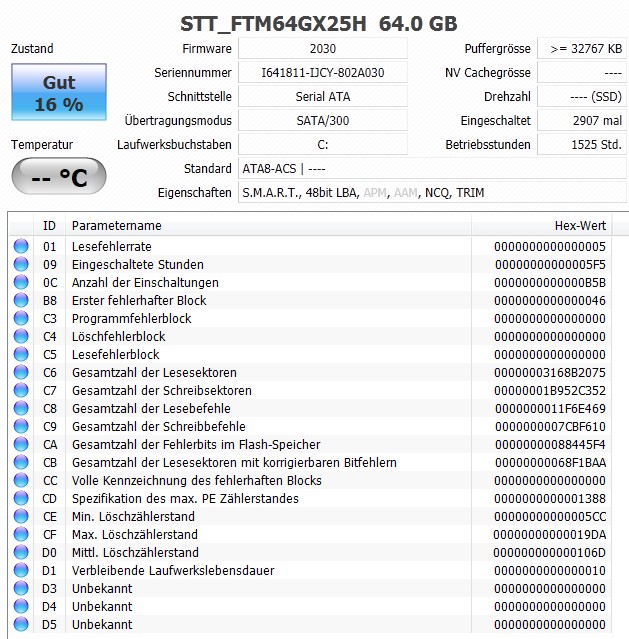Click the Schnittstelle field Serial ATA
The image size is (629, 639).
tap(322, 97)
